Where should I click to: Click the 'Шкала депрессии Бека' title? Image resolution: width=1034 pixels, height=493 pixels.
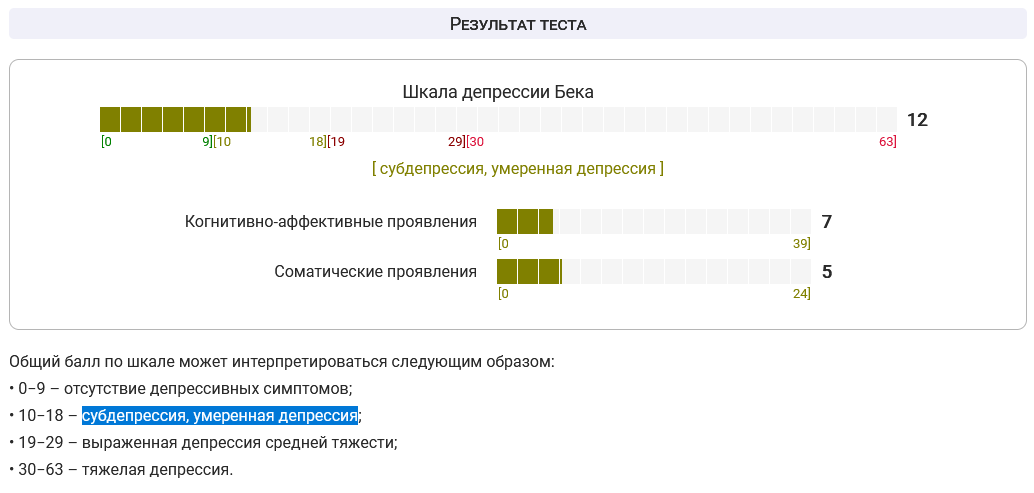[x=498, y=92]
